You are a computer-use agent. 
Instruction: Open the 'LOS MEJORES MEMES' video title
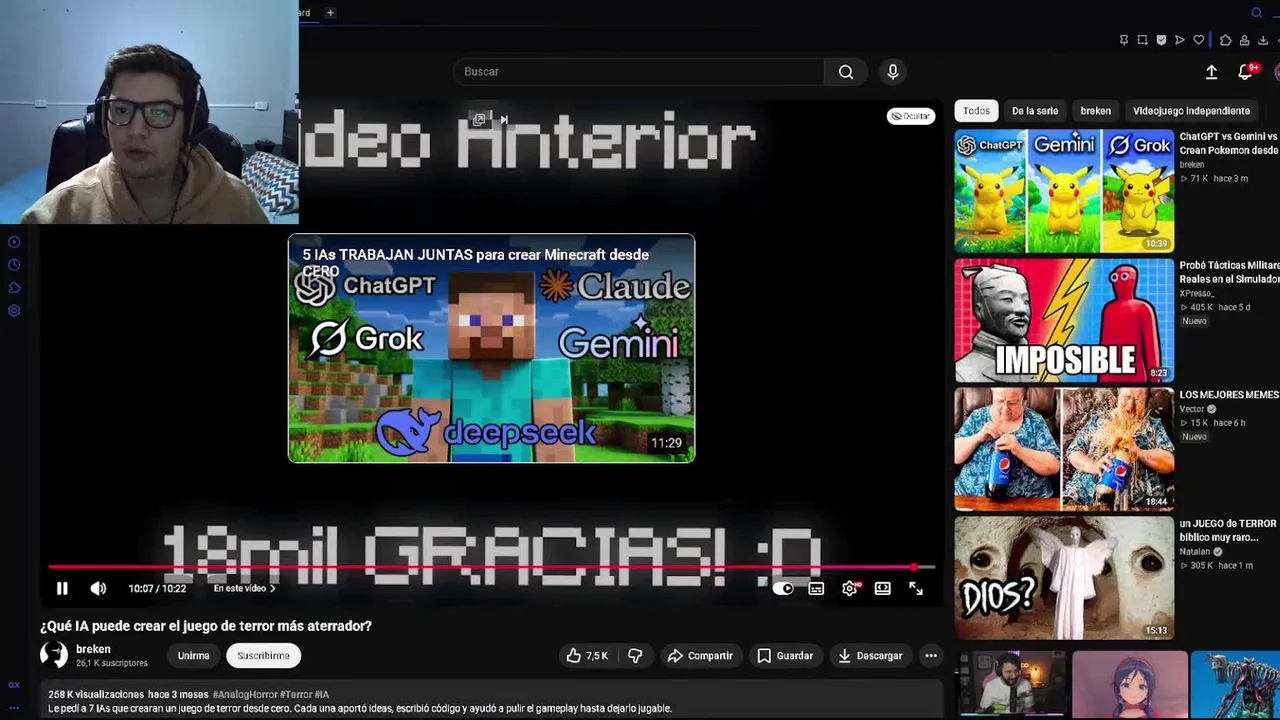tap(1229, 395)
